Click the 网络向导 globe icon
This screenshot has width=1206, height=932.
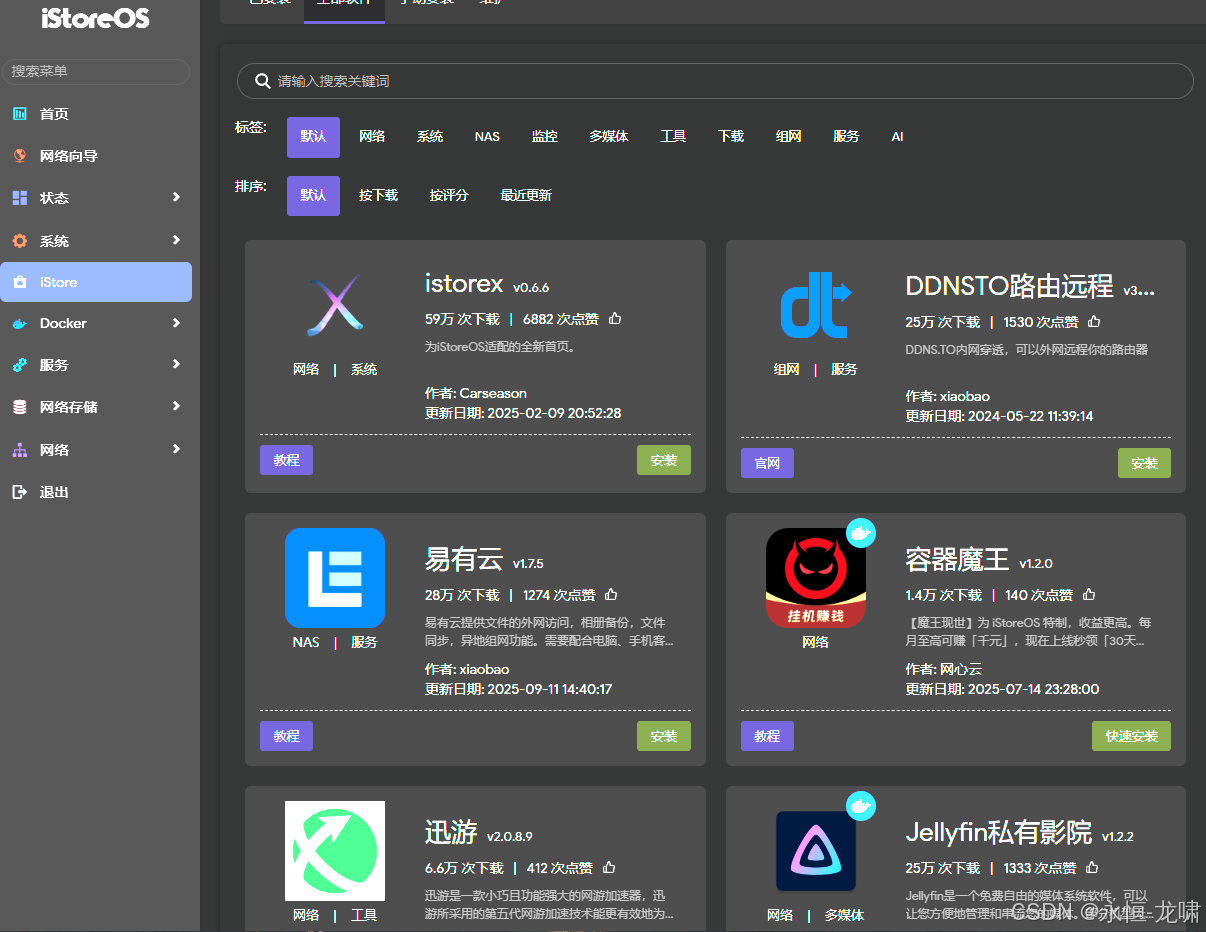pyautogui.click(x=20, y=156)
